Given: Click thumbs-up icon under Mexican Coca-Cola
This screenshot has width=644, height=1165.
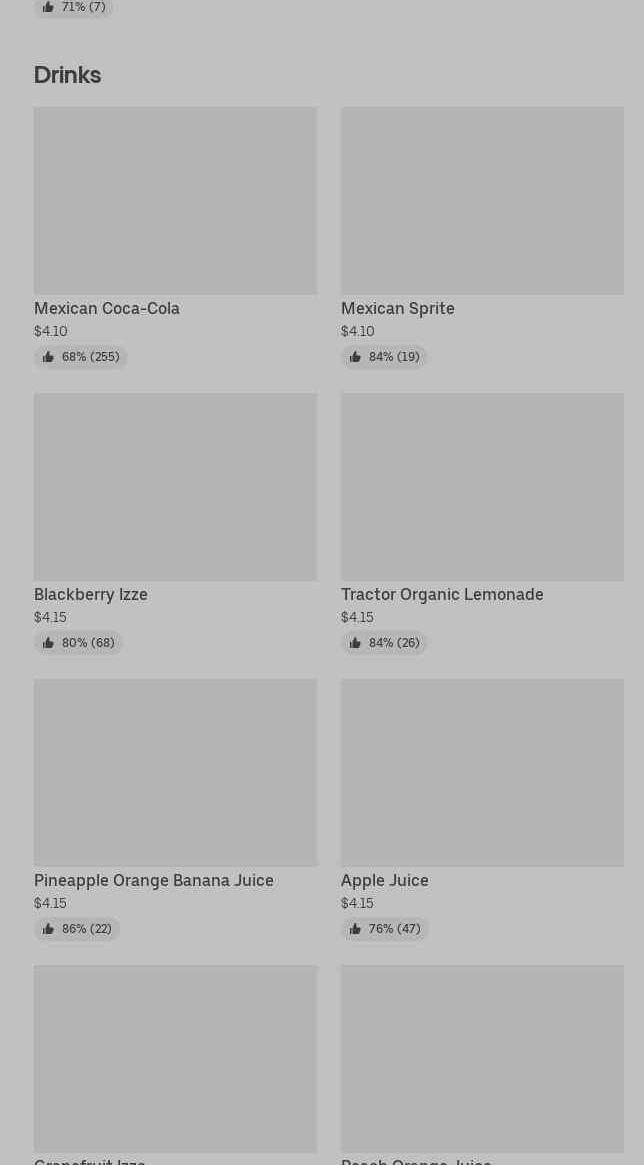Looking at the screenshot, I should click(x=48, y=357).
